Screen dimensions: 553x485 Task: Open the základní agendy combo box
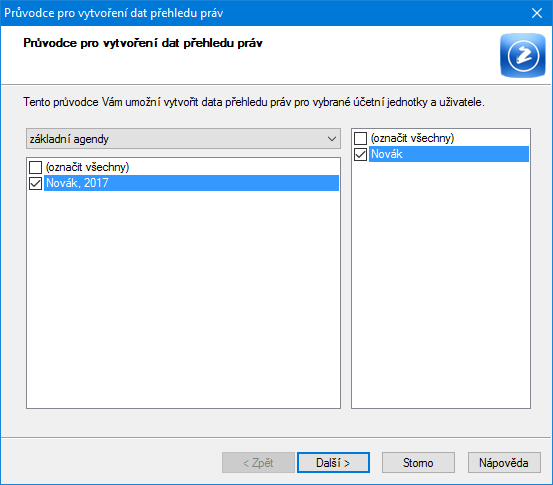point(183,139)
